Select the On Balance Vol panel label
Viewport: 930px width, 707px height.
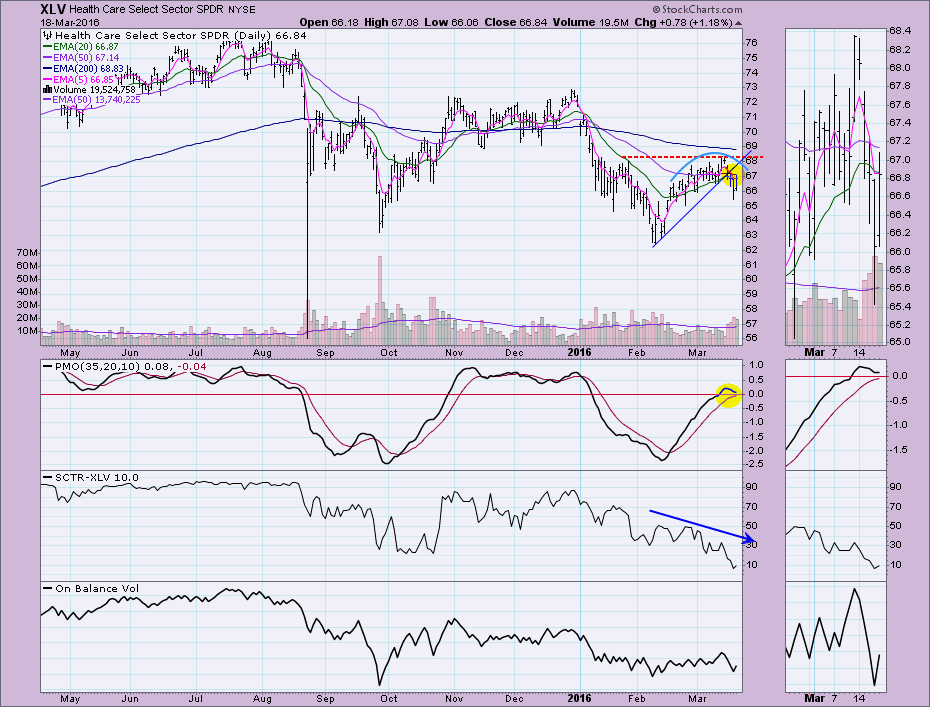90,587
